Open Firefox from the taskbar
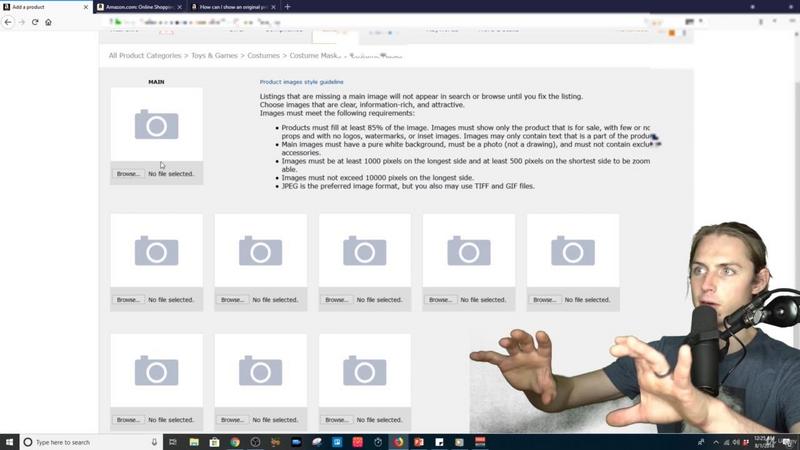800x450 pixels. click(x=398, y=442)
